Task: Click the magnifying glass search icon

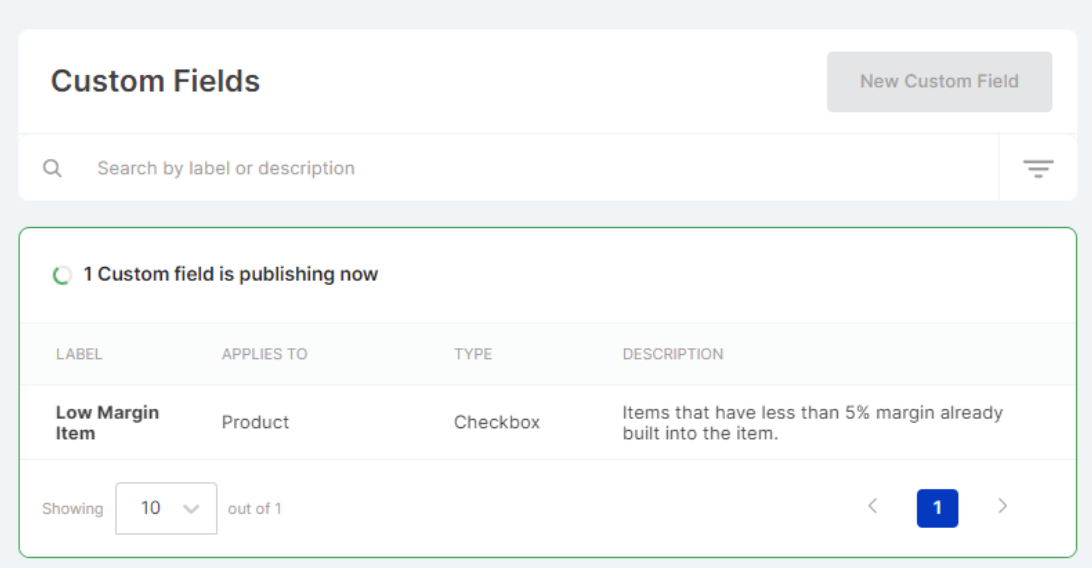Action: pos(52,168)
